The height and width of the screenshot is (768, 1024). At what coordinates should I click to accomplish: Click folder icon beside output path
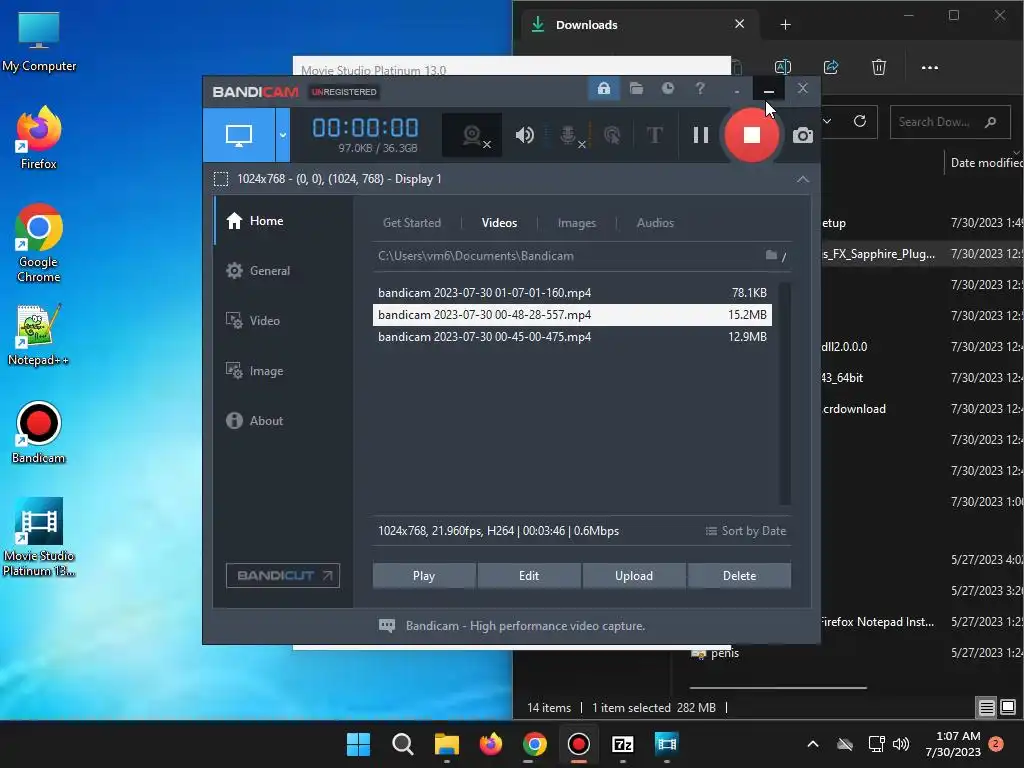pos(771,255)
